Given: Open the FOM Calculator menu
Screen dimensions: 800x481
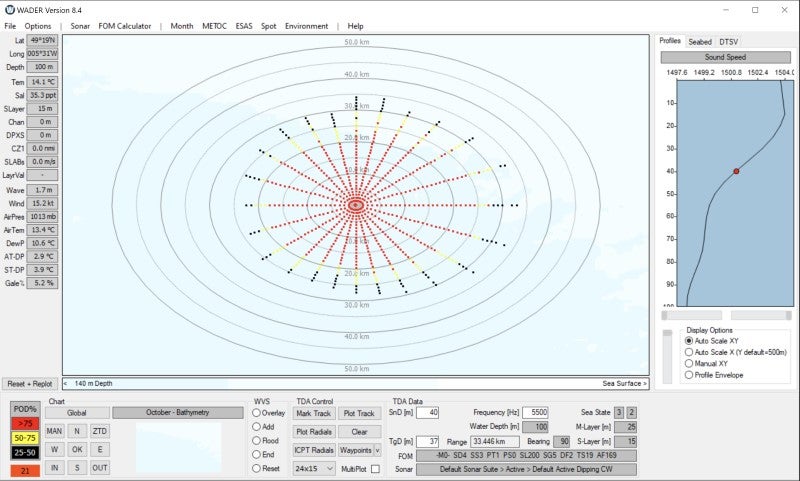Looking at the screenshot, I should point(123,26).
